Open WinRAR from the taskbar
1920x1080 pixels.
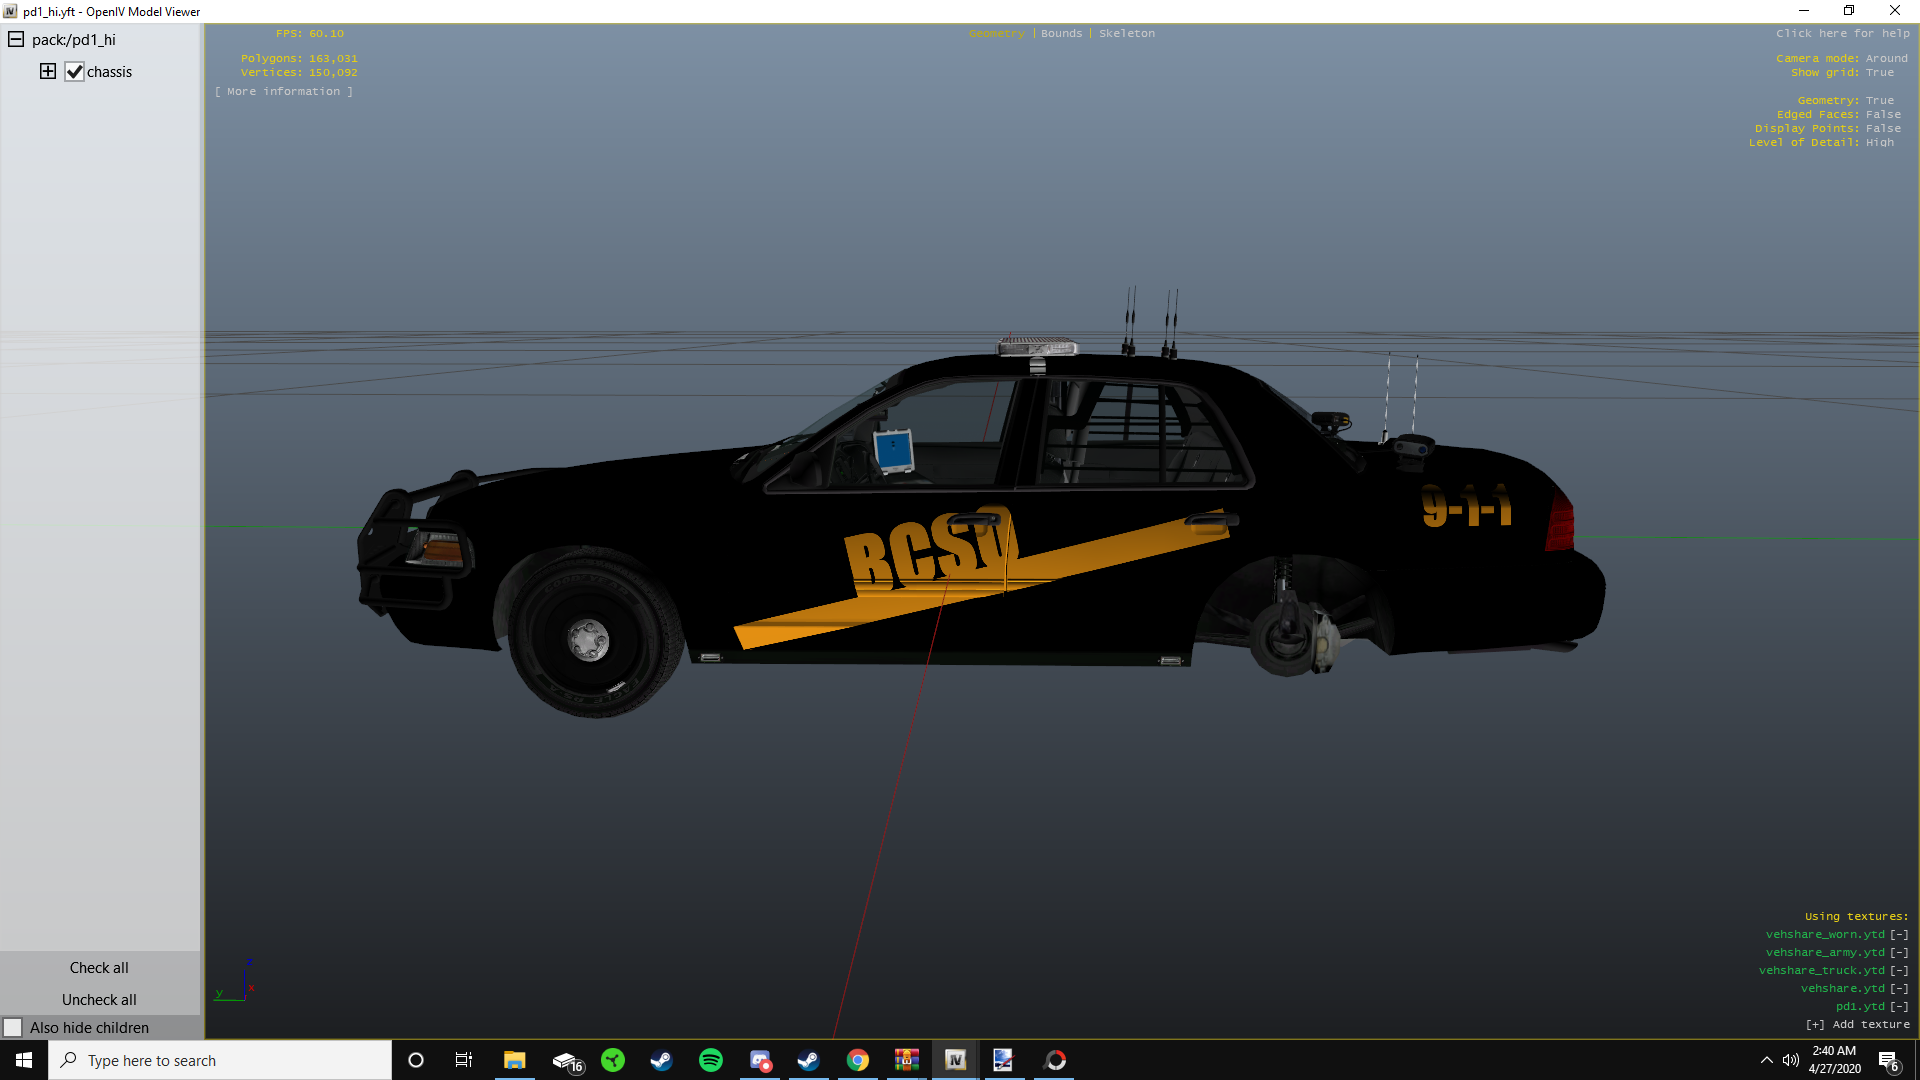pos(906,1060)
